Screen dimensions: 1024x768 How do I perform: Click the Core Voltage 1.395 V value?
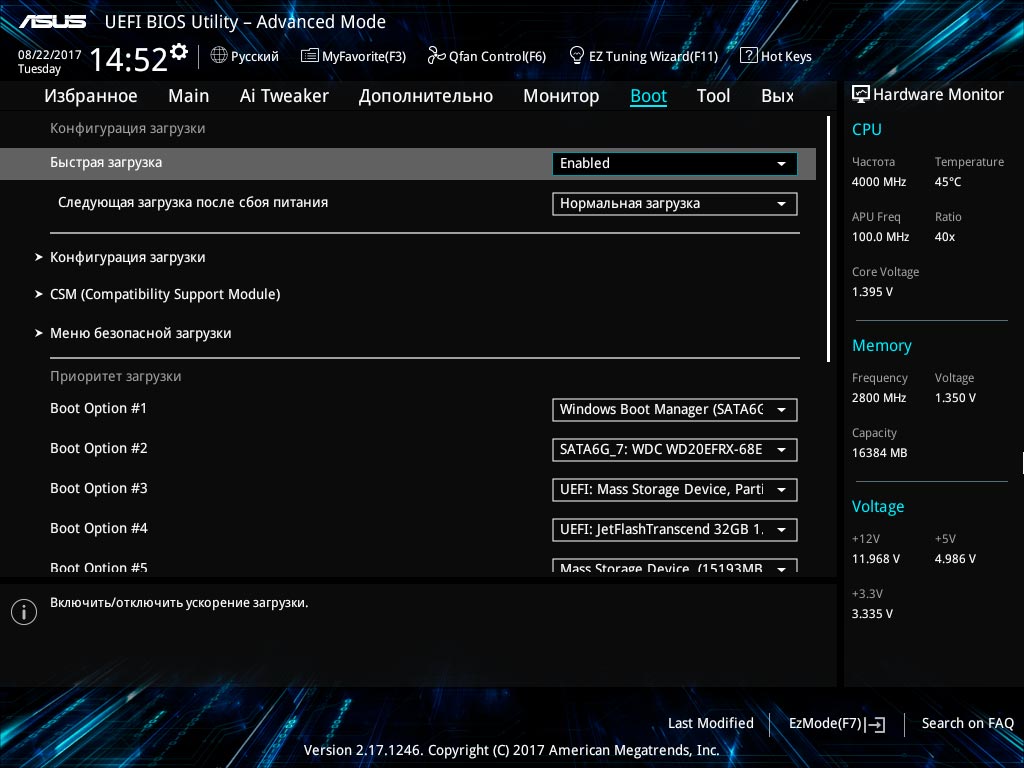tap(872, 292)
